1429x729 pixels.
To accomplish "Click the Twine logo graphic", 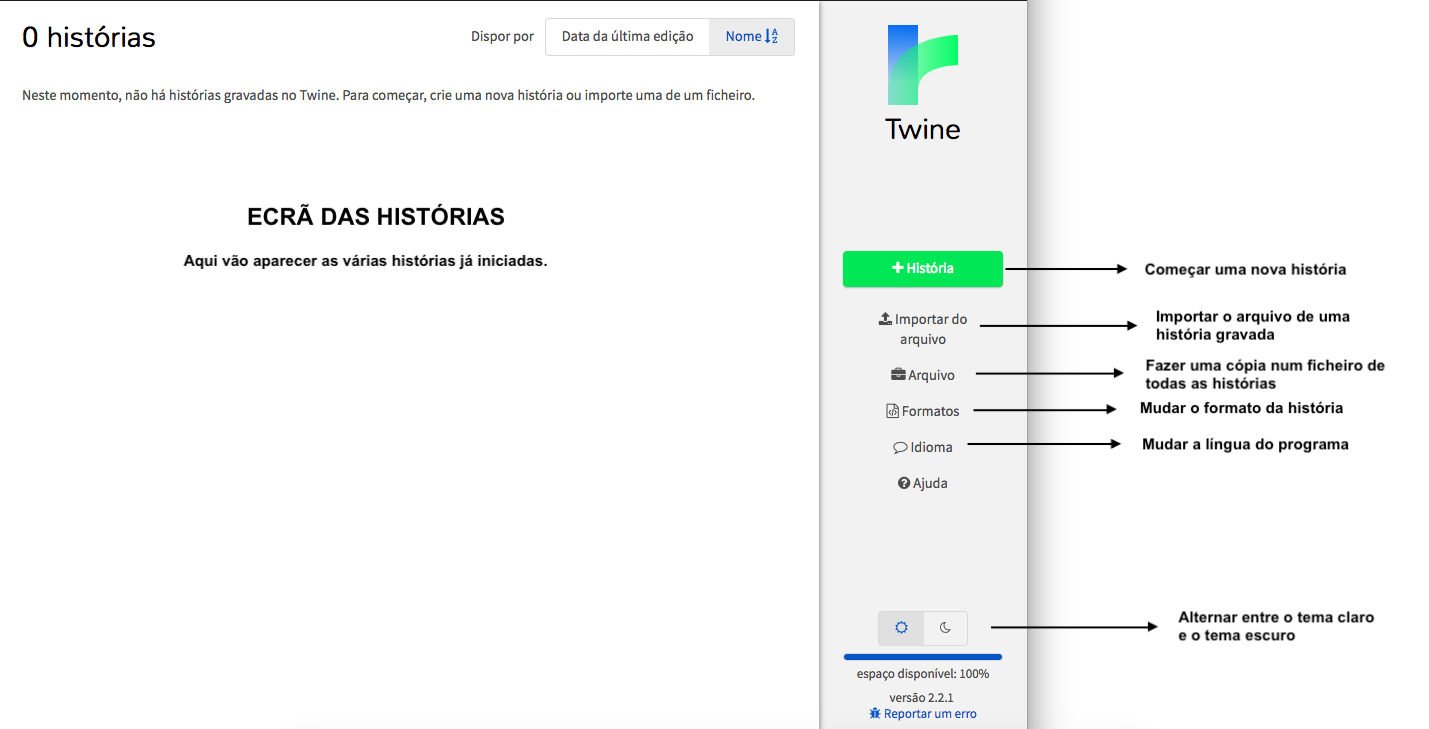I will click(922, 66).
